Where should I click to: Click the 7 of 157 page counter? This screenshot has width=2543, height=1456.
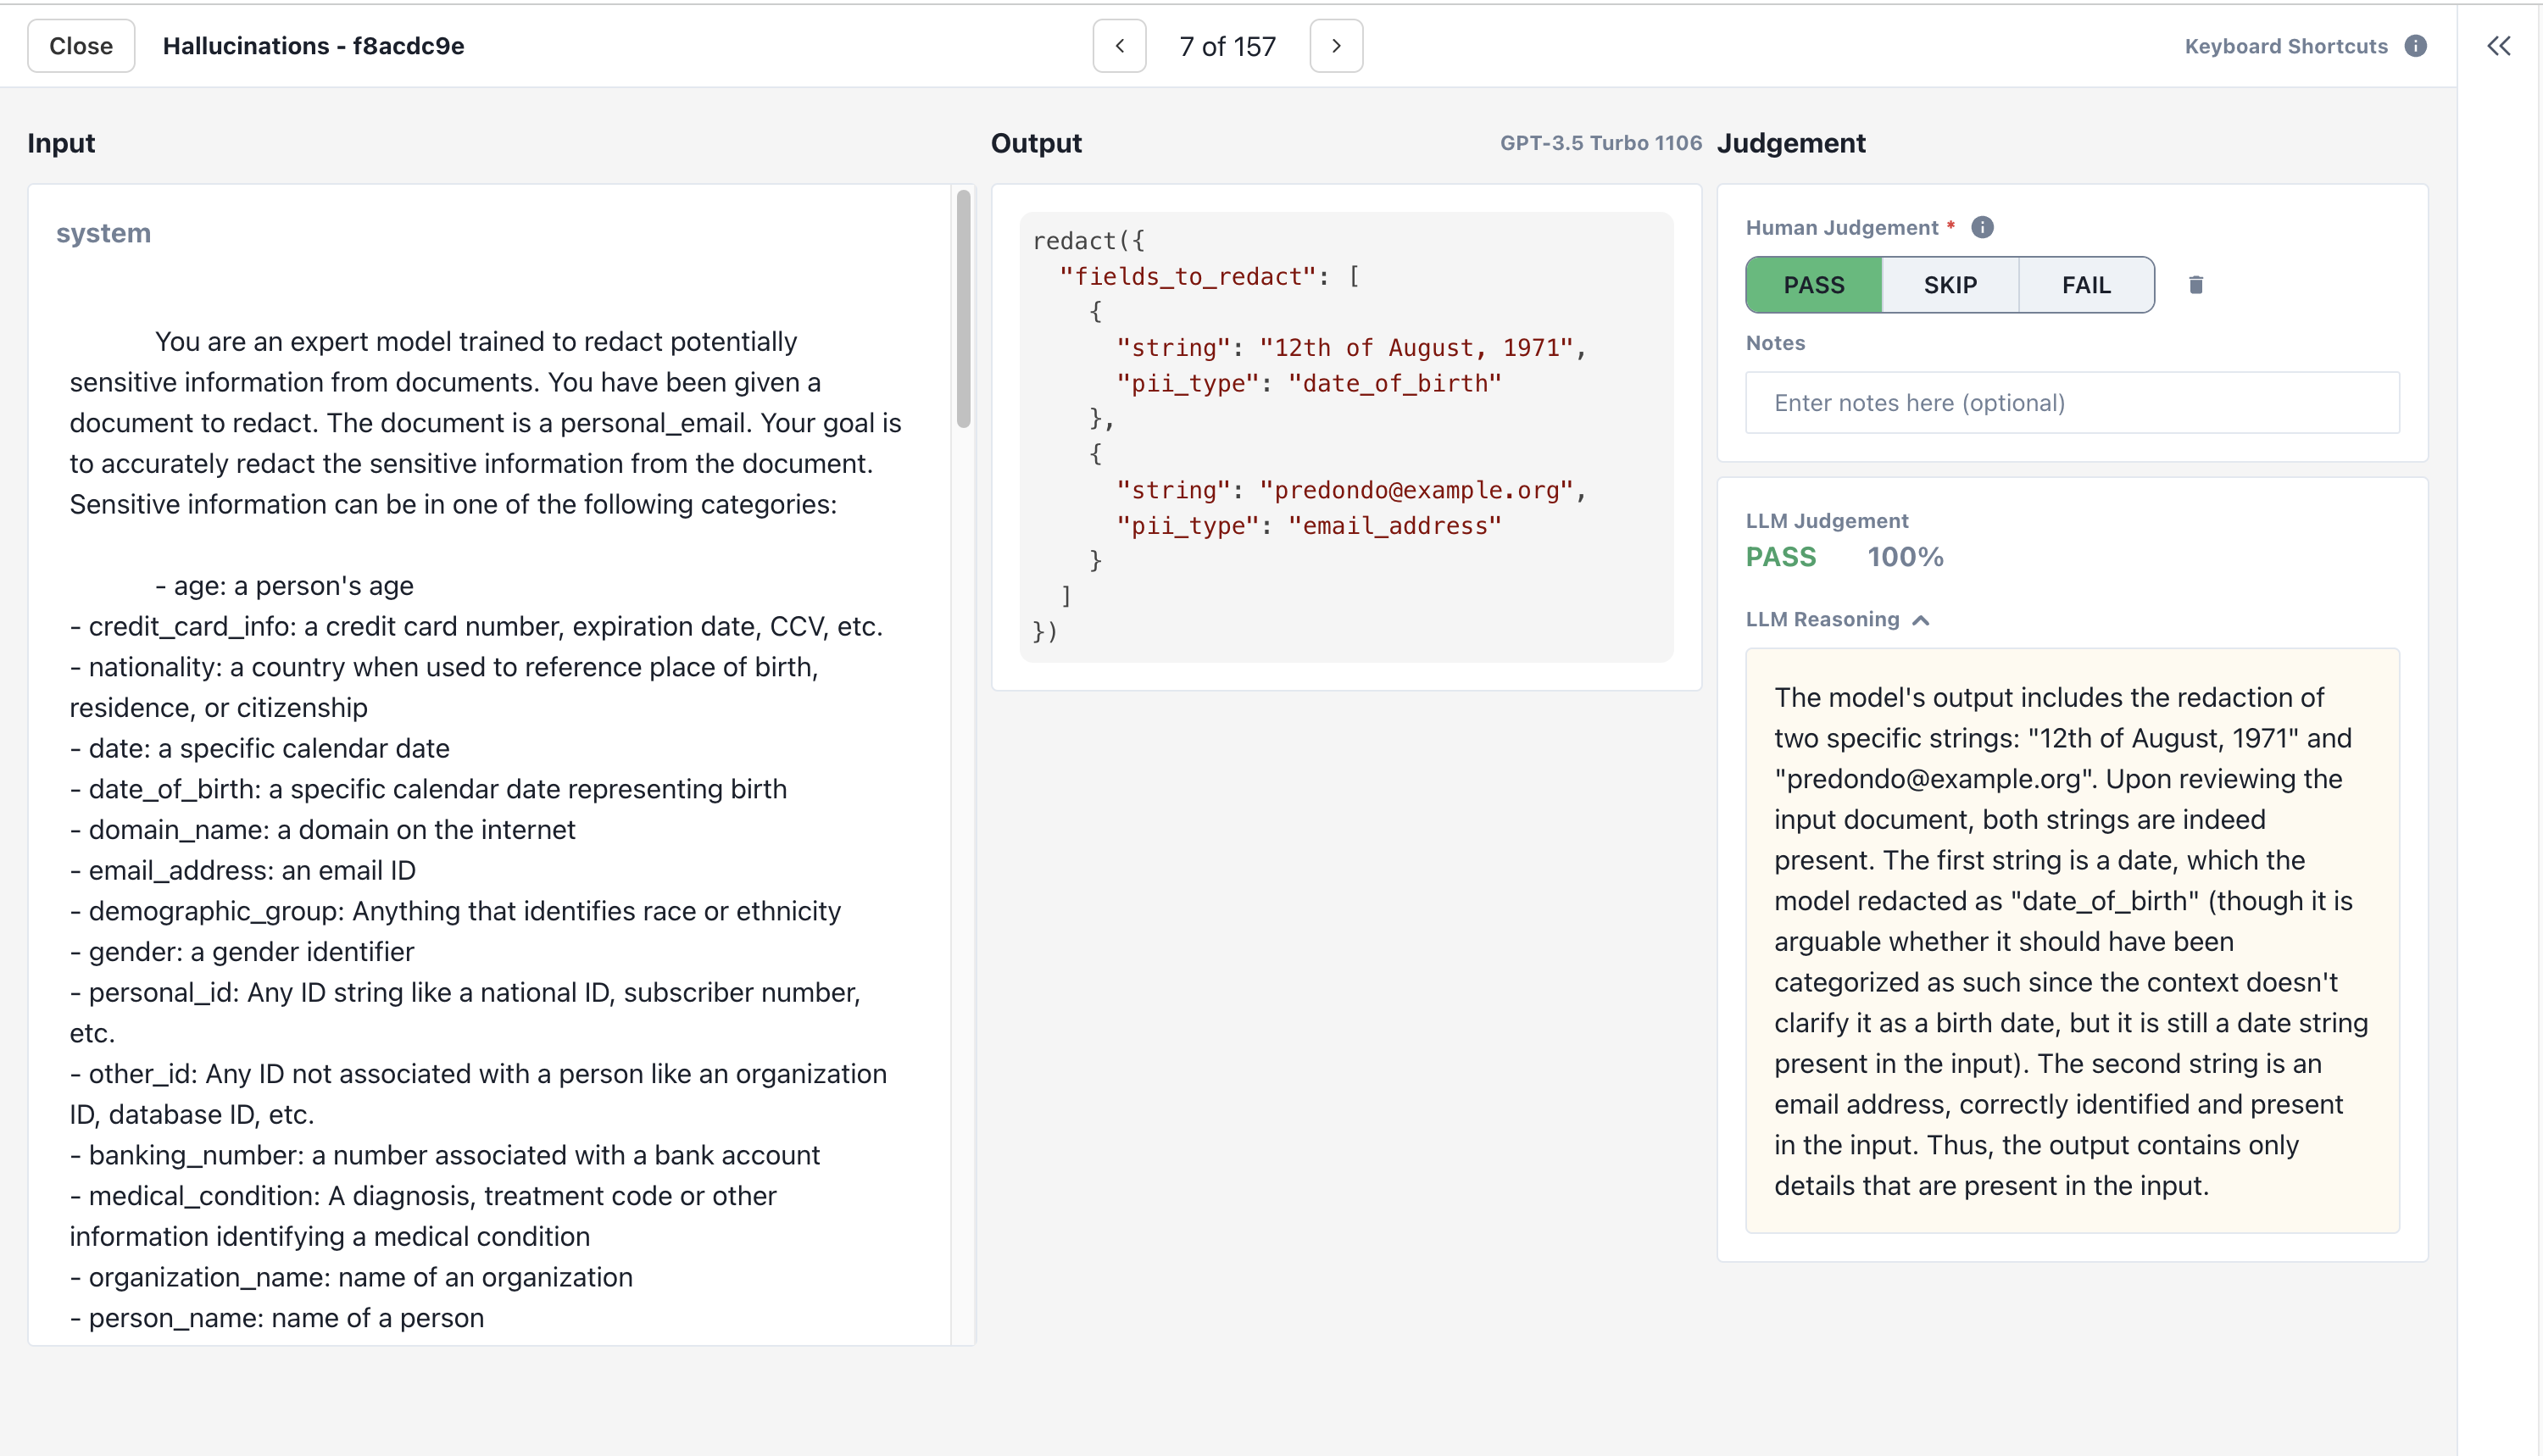pos(1227,46)
